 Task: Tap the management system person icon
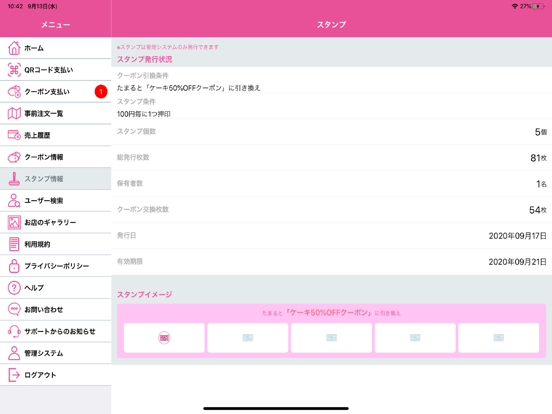pyautogui.click(x=14, y=353)
